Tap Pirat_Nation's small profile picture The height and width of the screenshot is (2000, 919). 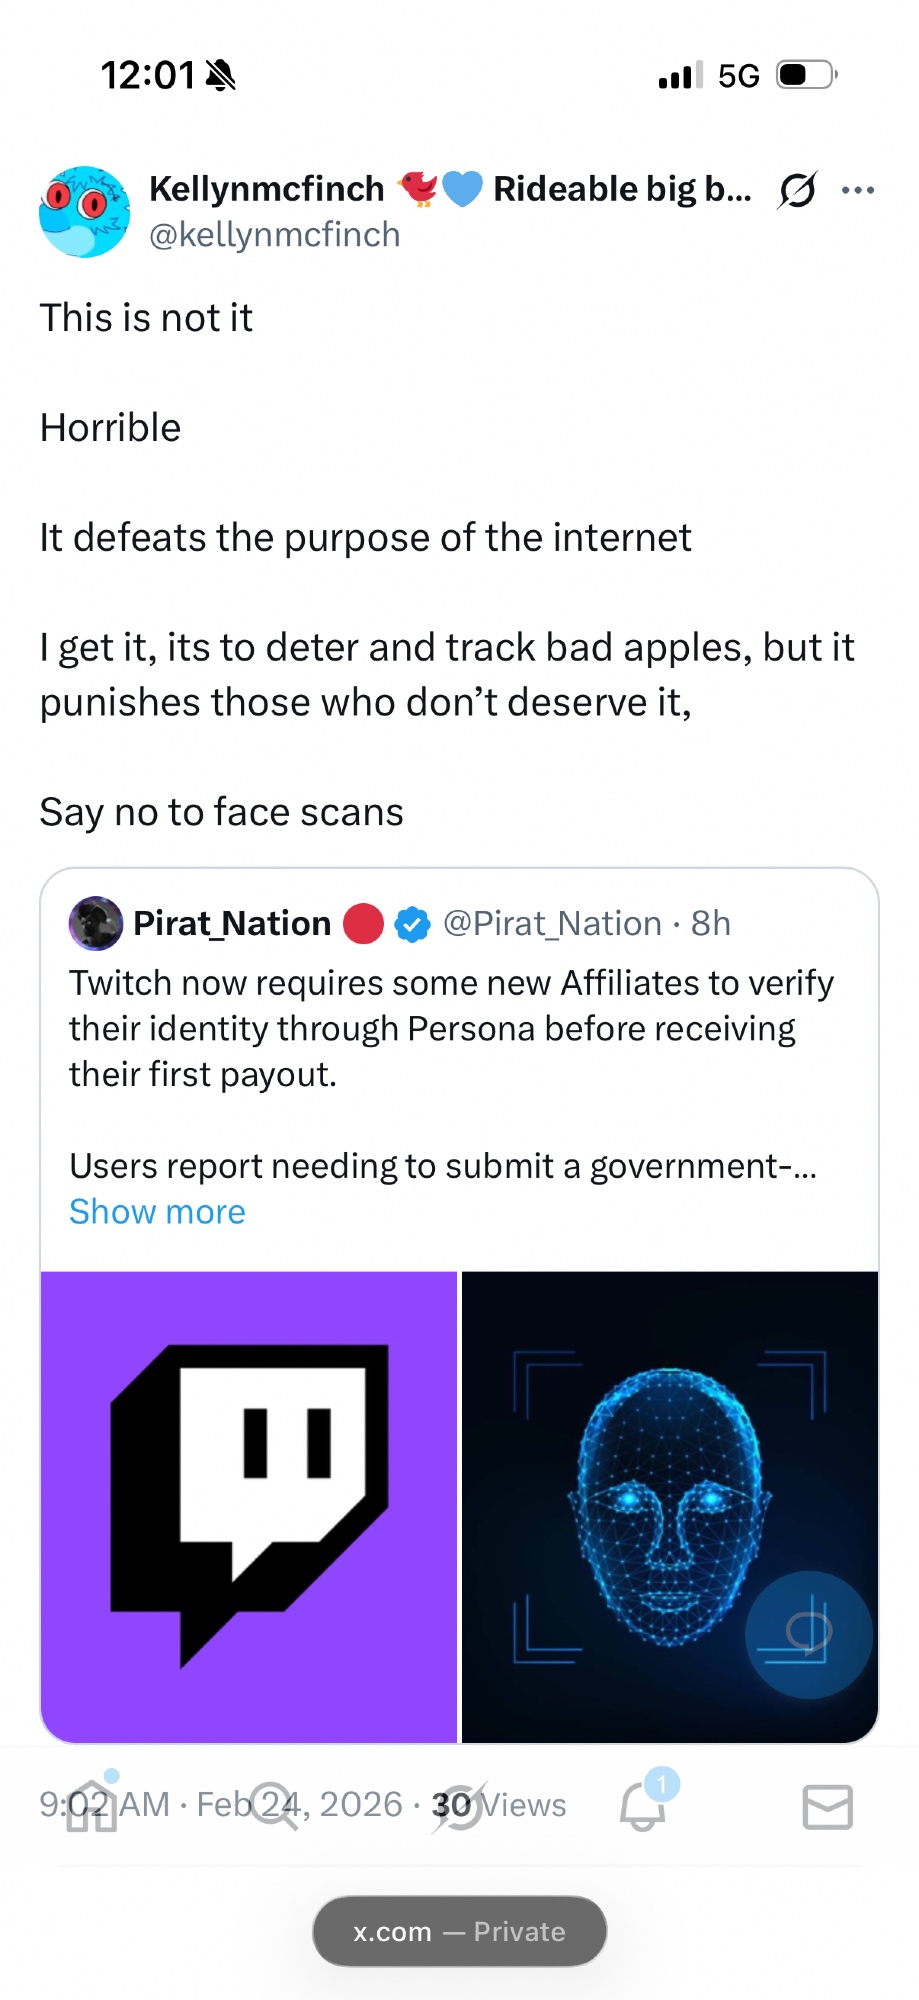coord(96,923)
